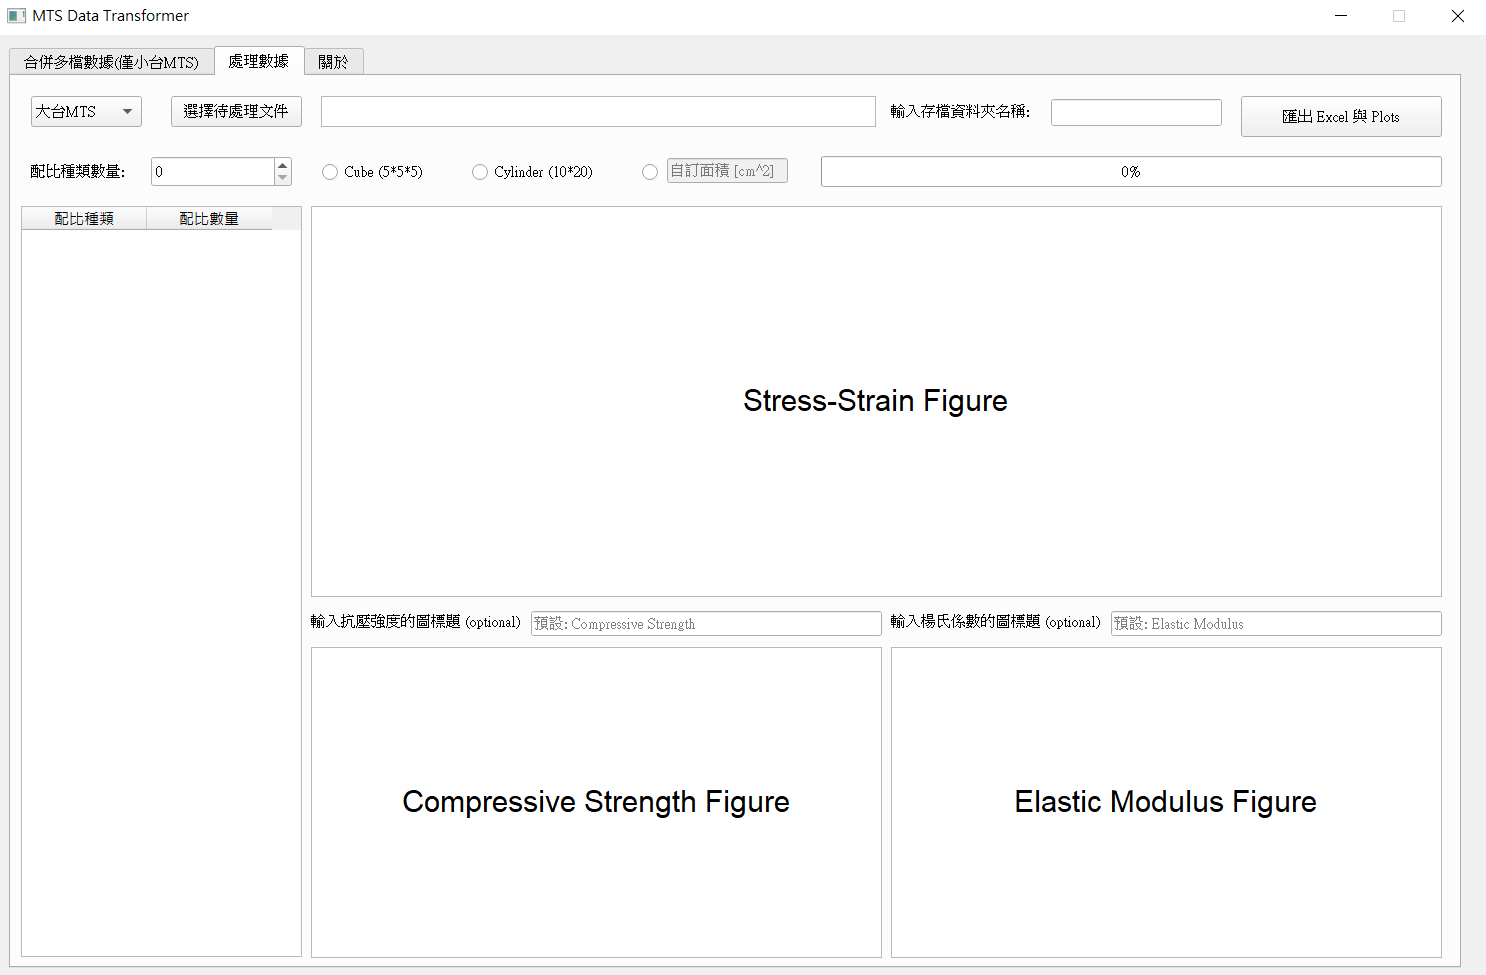Select the 處理數據 tab

click(x=259, y=61)
